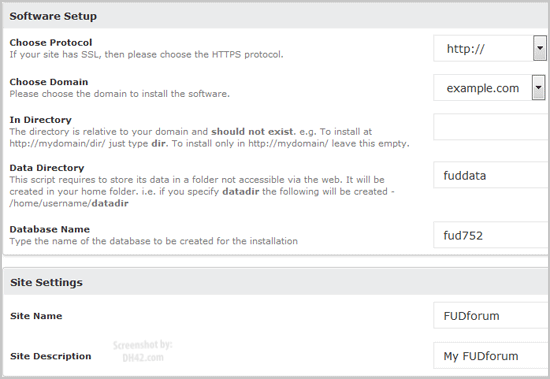Click the Site Name label
550x379 pixels.
pyautogui.click(x=36, y=316)
